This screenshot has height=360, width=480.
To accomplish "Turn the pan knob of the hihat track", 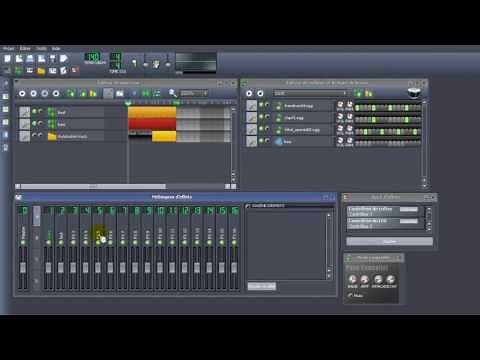I will (x=349, y=128).
